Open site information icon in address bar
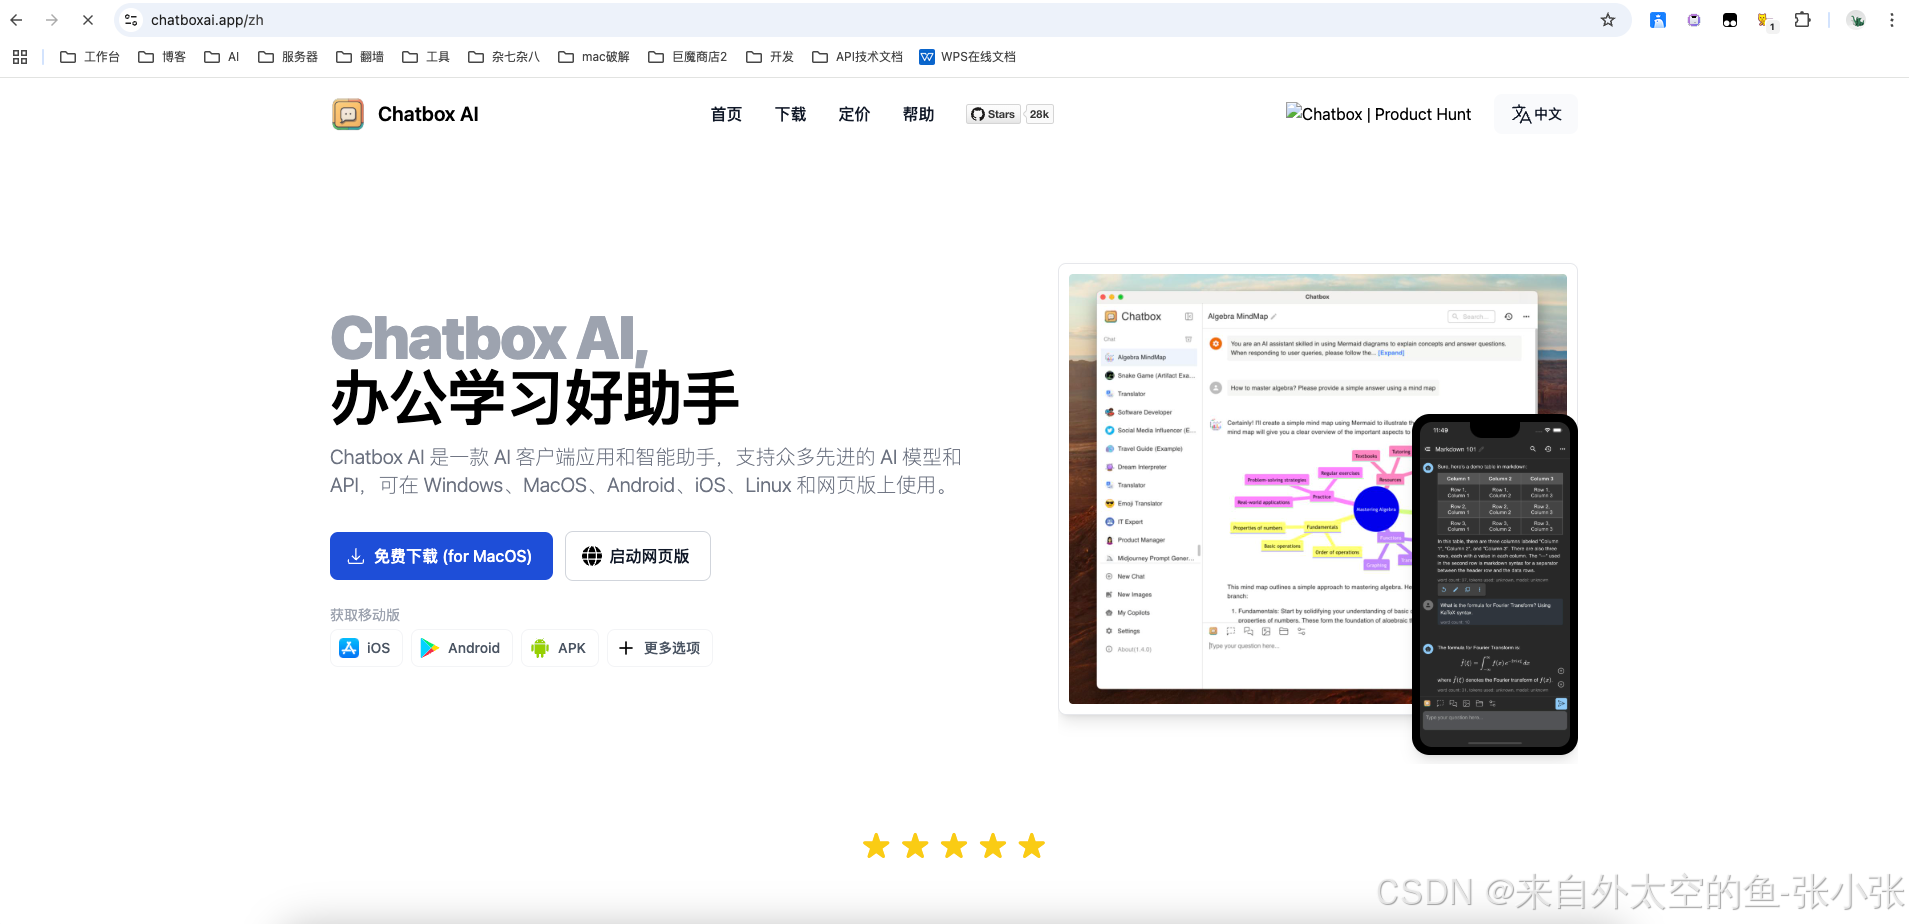The width and height of the screenshot is (1909, 924). tap(131, 20)
